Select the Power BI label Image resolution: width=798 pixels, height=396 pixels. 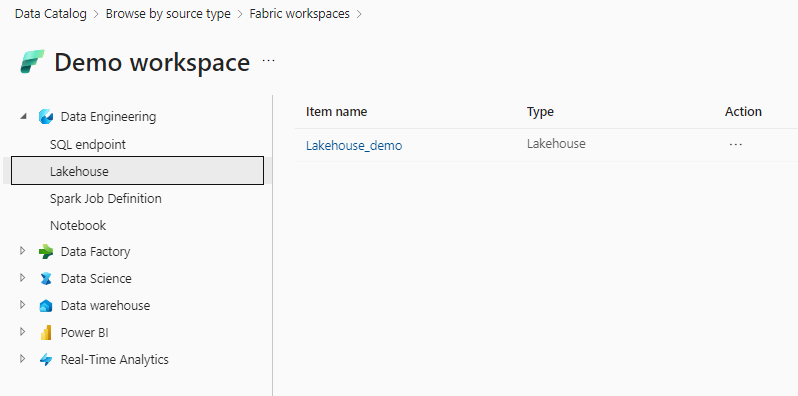coord(84,332)
